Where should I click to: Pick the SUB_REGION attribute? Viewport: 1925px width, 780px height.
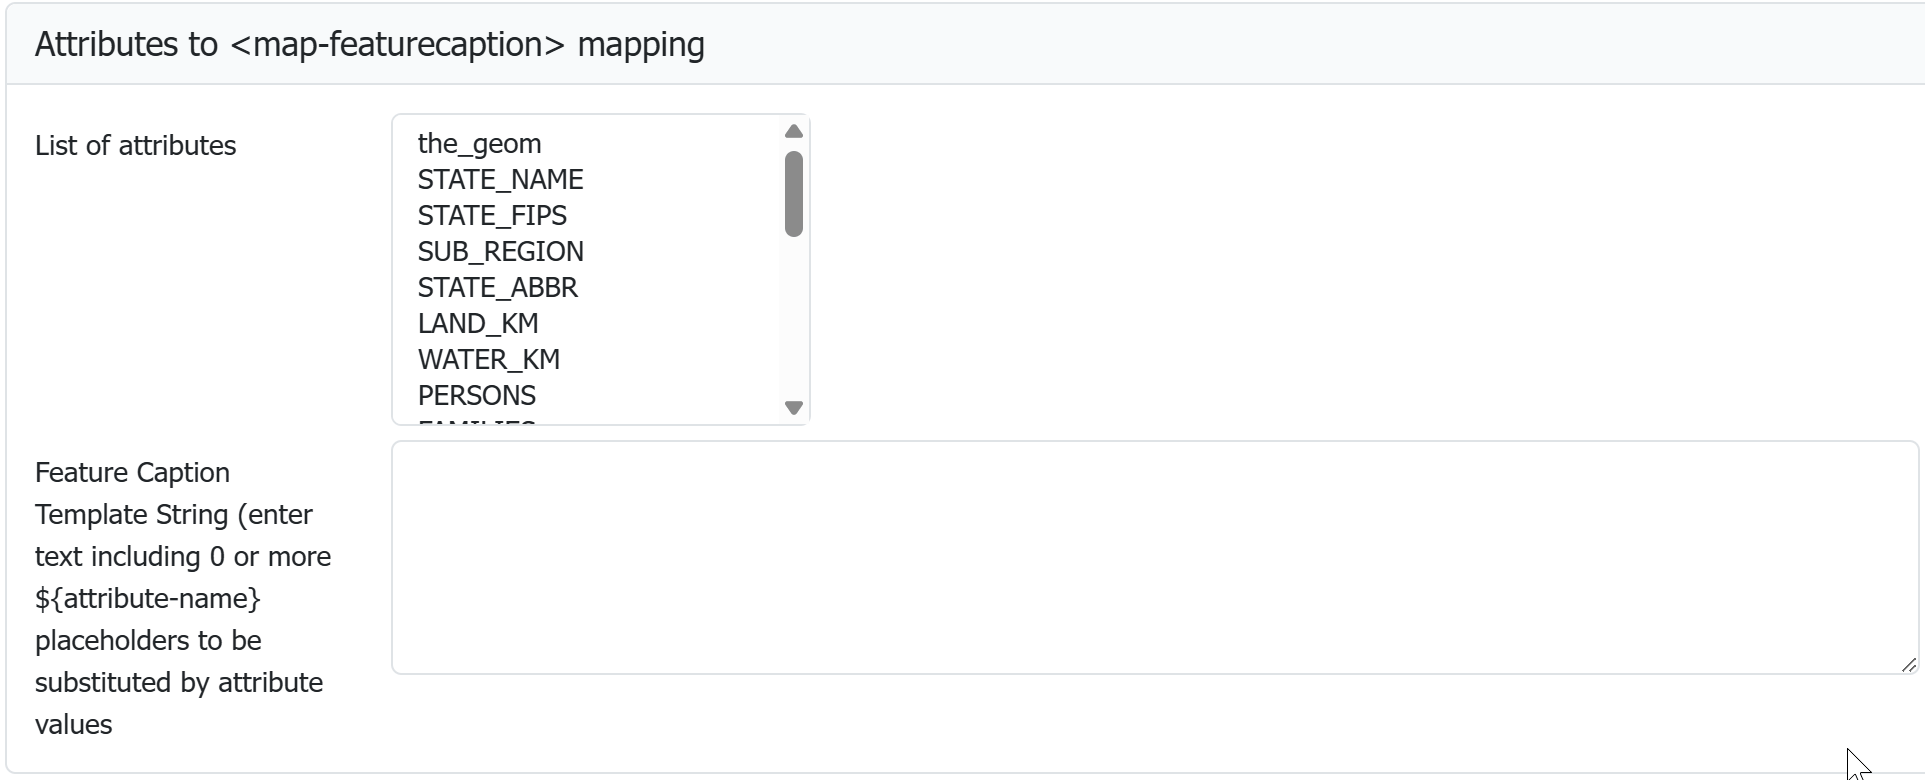pos(500,252)
